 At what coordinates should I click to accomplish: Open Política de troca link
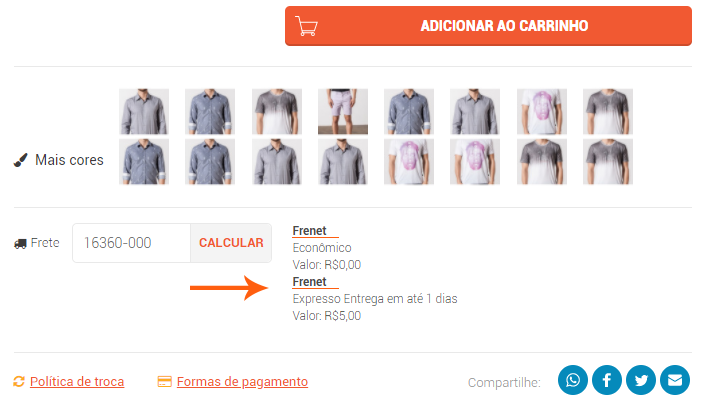(x=77, y=382)
